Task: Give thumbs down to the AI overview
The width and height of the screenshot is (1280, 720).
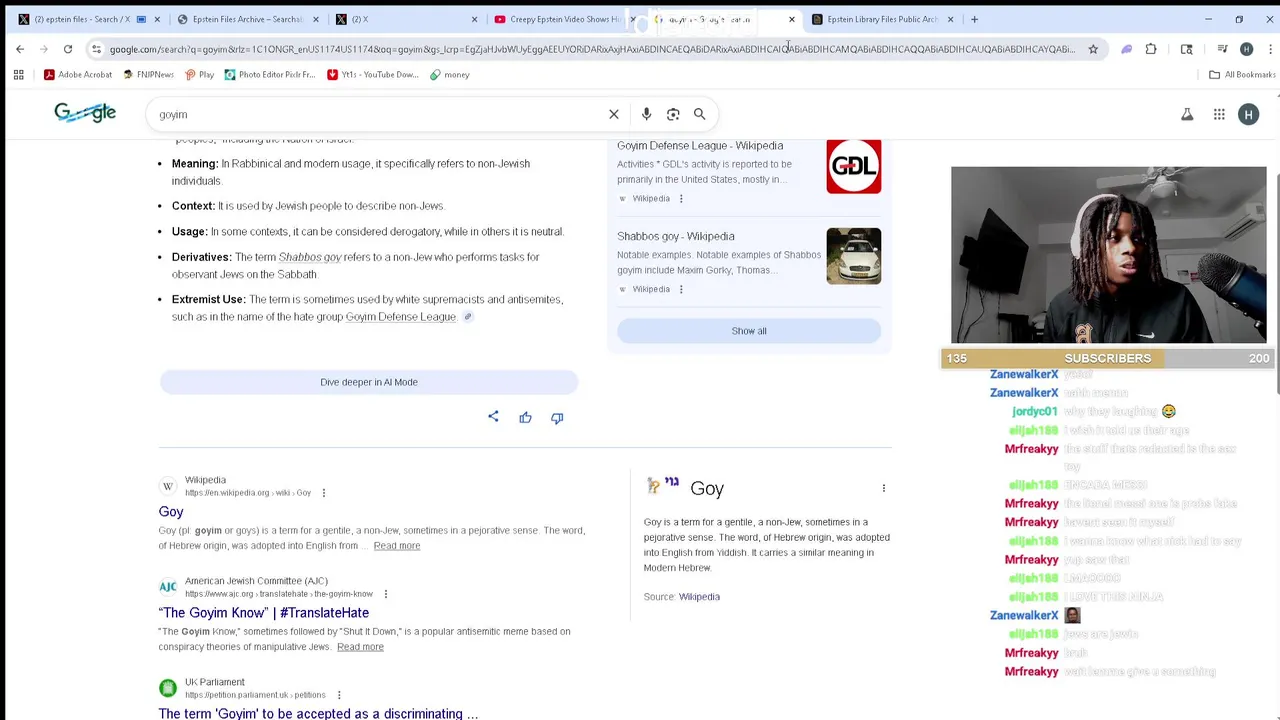Action: pos(557,417)
